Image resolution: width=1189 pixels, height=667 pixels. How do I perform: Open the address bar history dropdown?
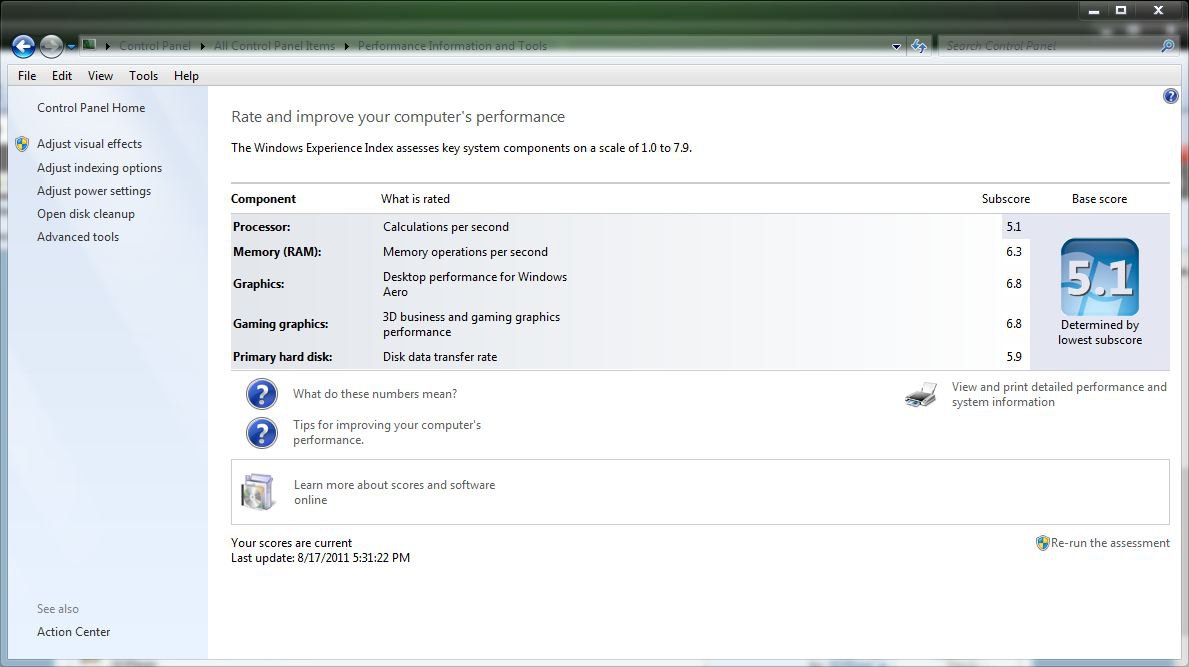pos(896,46)
